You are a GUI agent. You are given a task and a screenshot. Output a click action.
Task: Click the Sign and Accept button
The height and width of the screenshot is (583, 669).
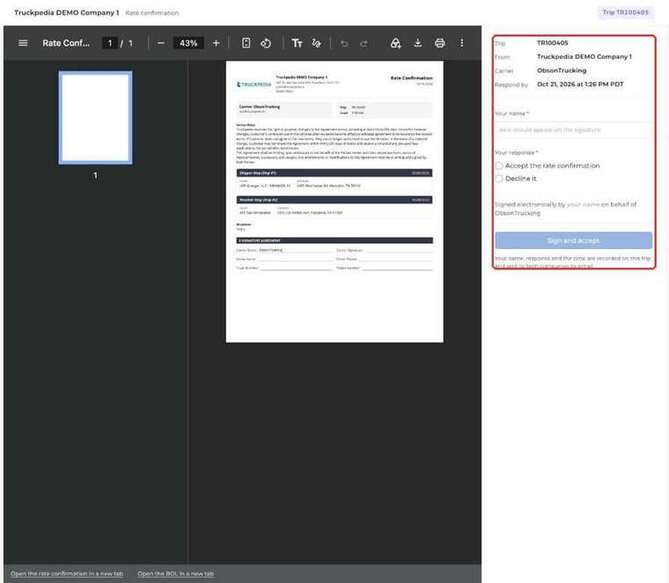[x=573, y=241]
